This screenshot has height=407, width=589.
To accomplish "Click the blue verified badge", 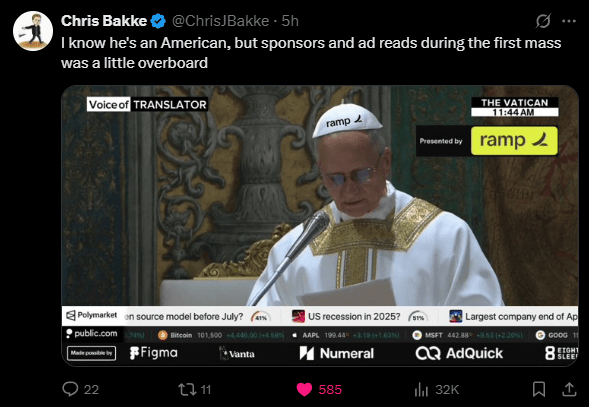I will tap(158, 21).
